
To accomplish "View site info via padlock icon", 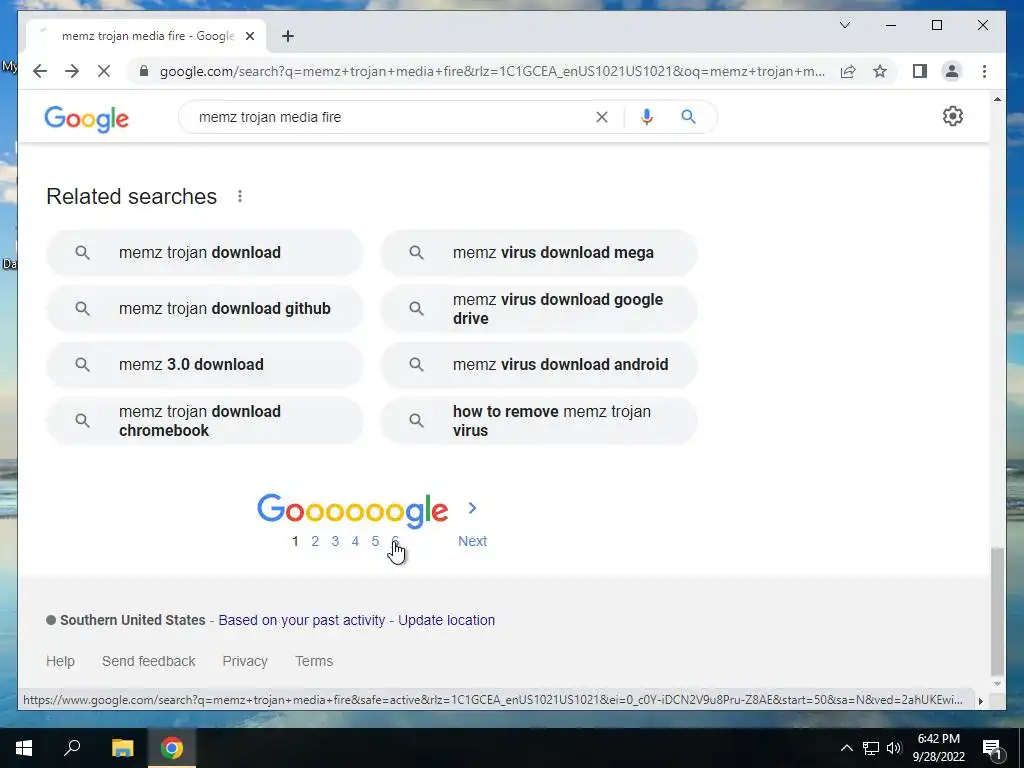I will point(144,71).
